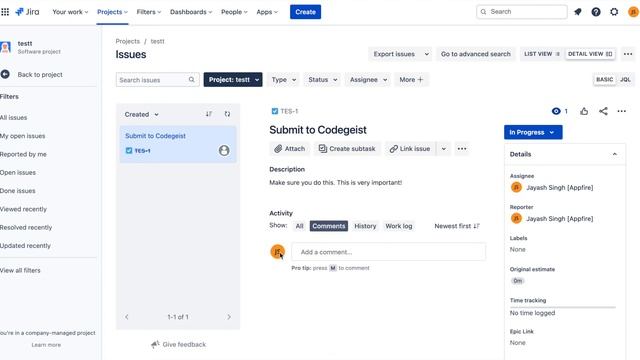This screenshot has width=640, height=360.
Task: Open the app switcher grid icon
Action: tap(5, 12)
